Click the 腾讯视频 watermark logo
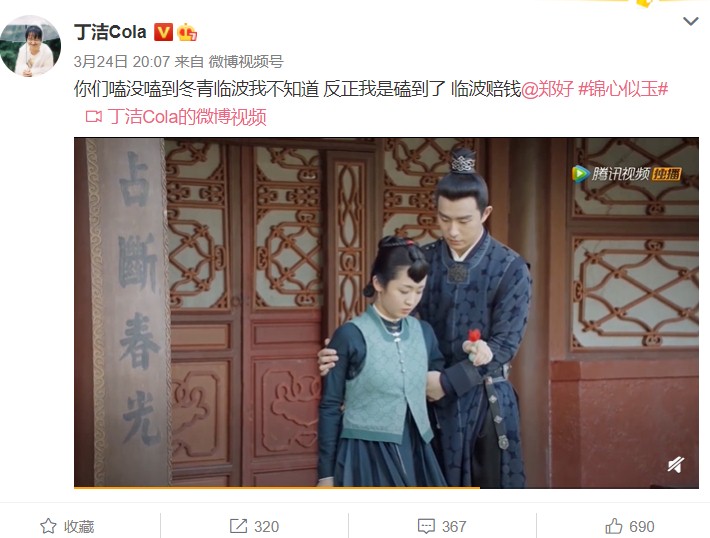This screenshot has width=710, height=538. coord(627,174)
